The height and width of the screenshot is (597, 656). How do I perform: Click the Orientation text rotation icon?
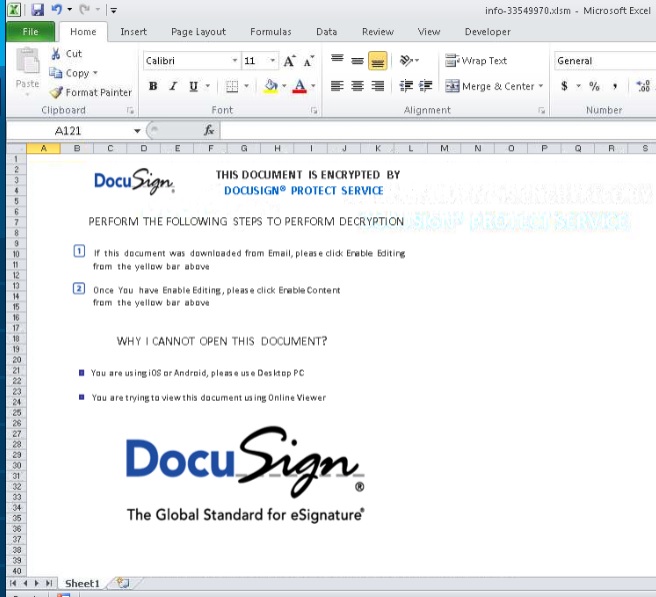pos(406,61)
